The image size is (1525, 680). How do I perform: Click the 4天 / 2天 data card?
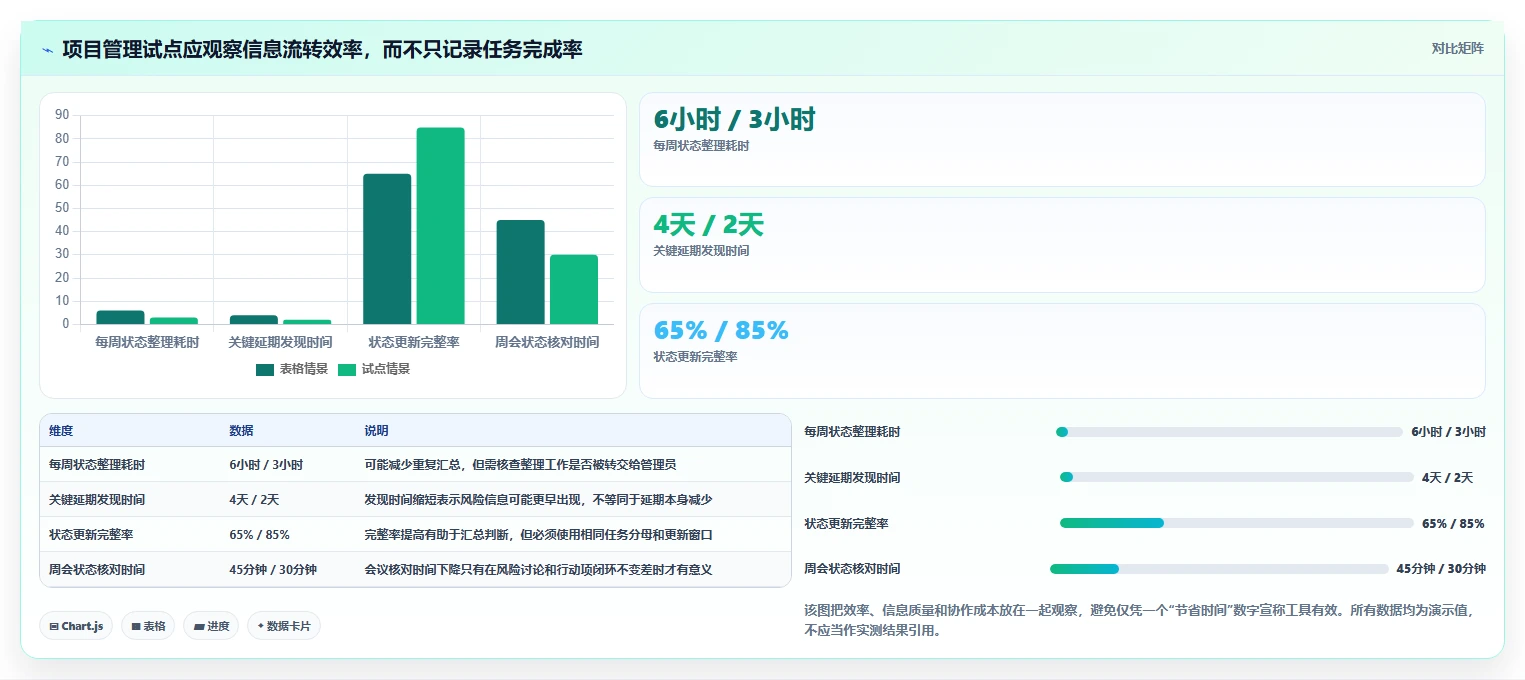(x=1062, y=245)
